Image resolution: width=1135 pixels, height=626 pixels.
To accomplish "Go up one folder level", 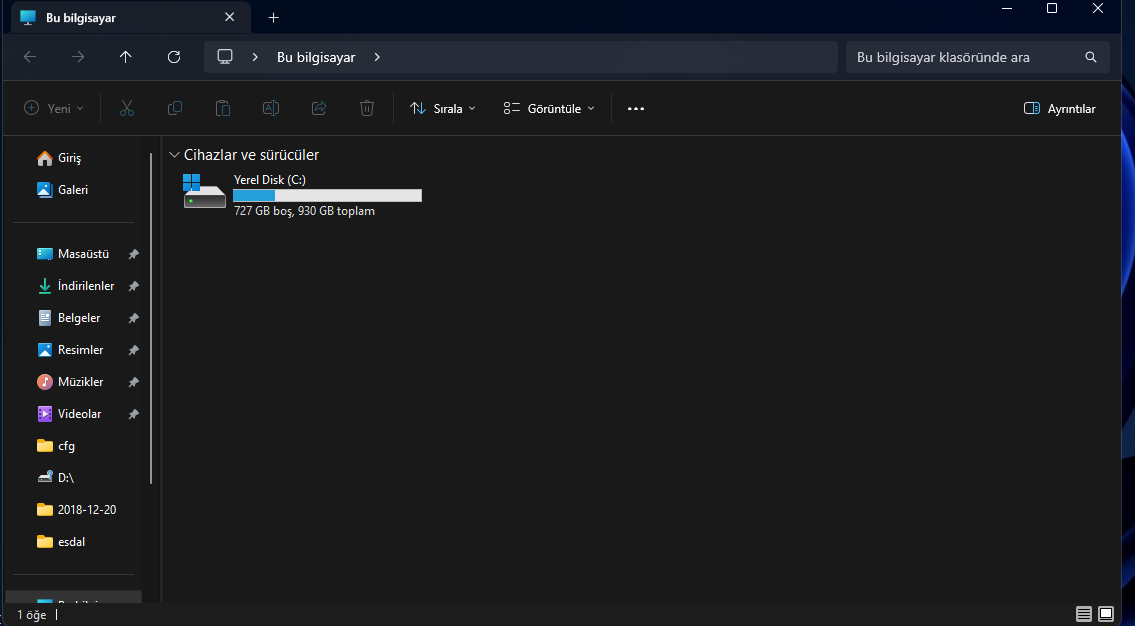I will click(126, 57).
